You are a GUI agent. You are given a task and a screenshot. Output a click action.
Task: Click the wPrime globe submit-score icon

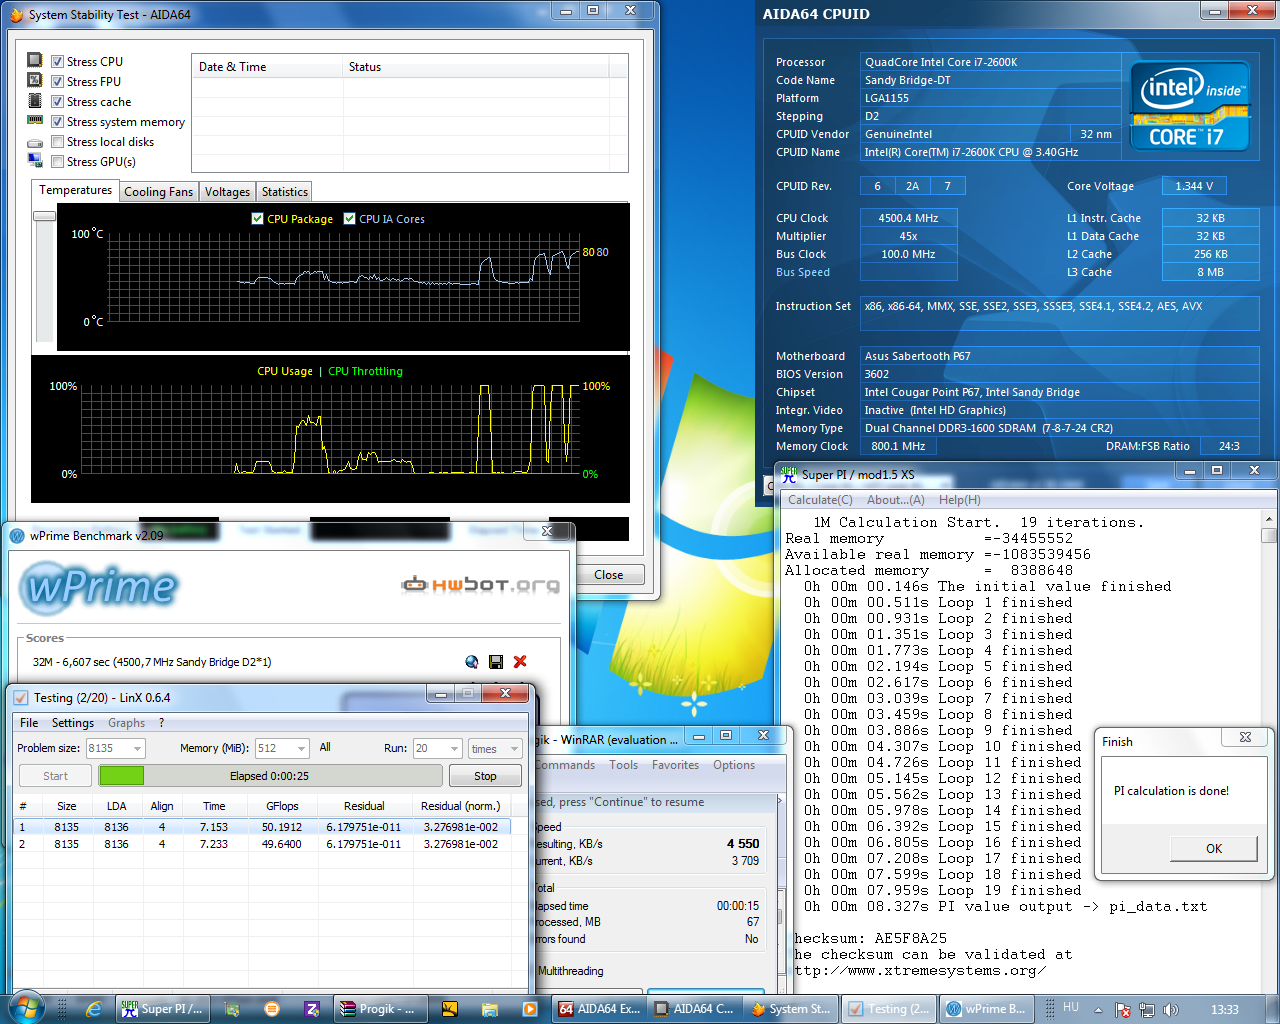(x=472, y=662)
